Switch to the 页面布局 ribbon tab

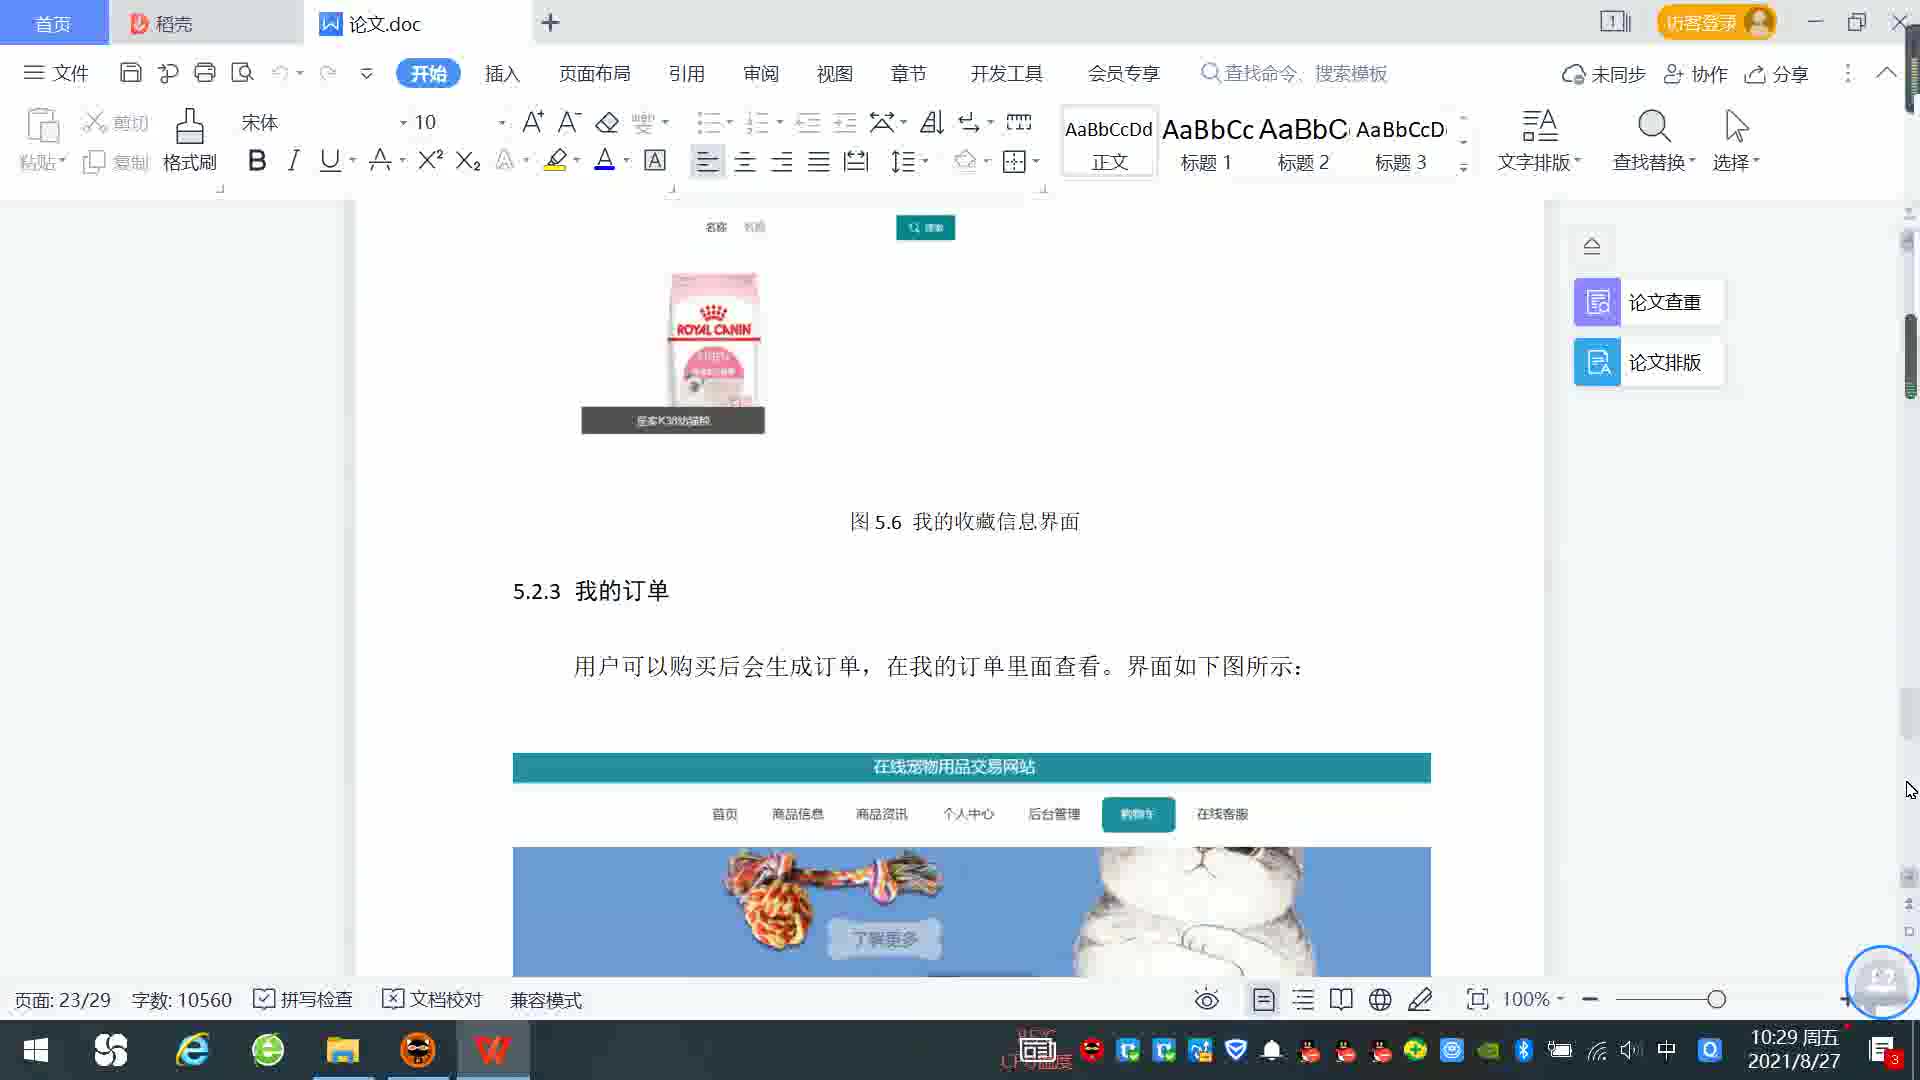click(594, 74)
